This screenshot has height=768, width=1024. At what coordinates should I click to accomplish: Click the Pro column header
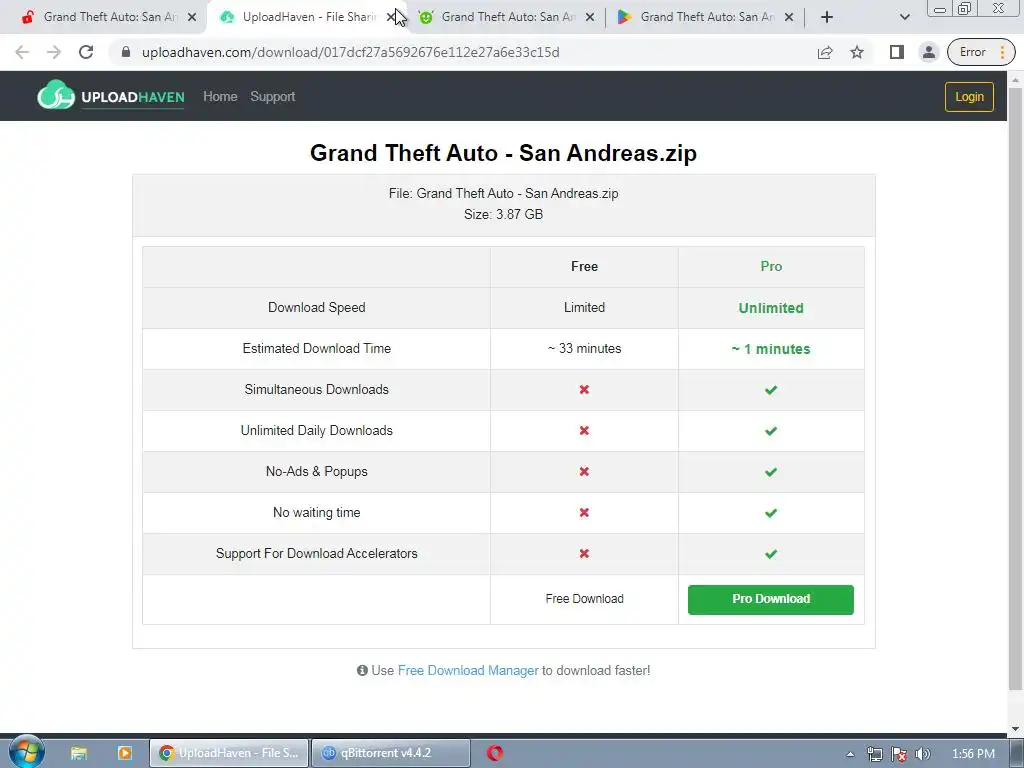click(x=771, y=266)
